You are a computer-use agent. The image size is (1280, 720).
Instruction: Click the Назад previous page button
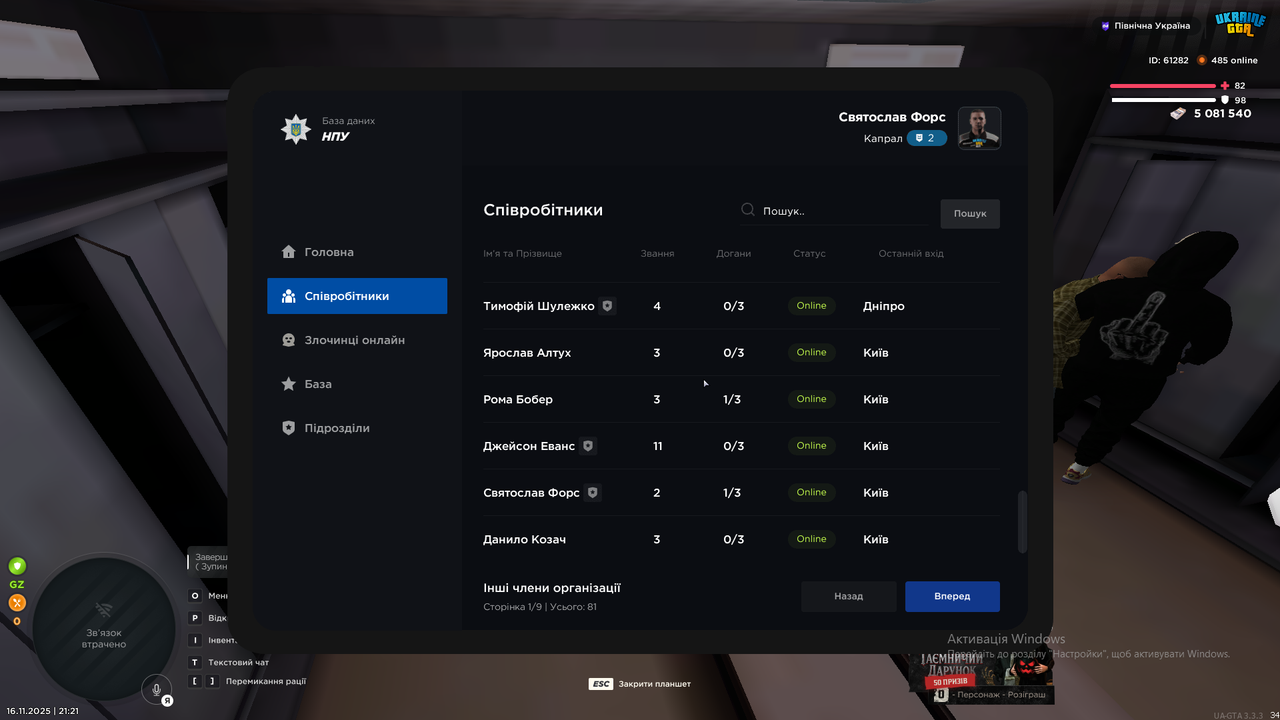(x=848, y=596)
